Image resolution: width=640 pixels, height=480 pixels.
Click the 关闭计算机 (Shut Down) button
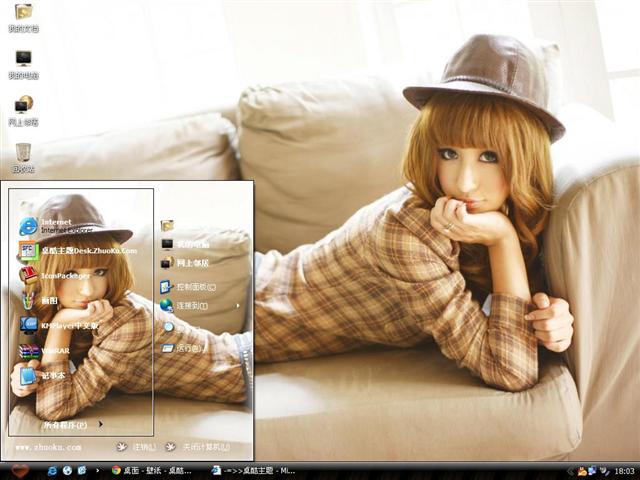pos(200,447)
